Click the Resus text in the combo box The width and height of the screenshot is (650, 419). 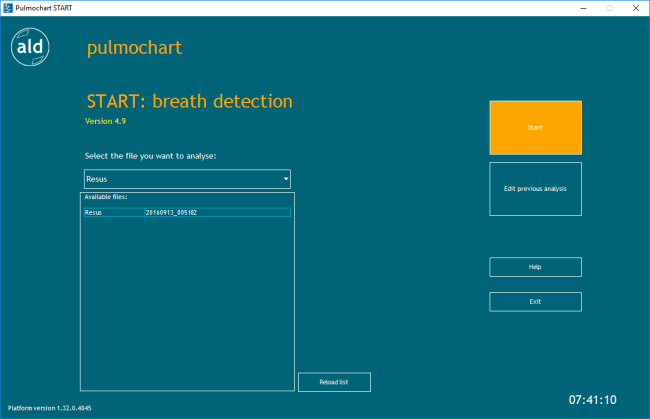[97, 179]
